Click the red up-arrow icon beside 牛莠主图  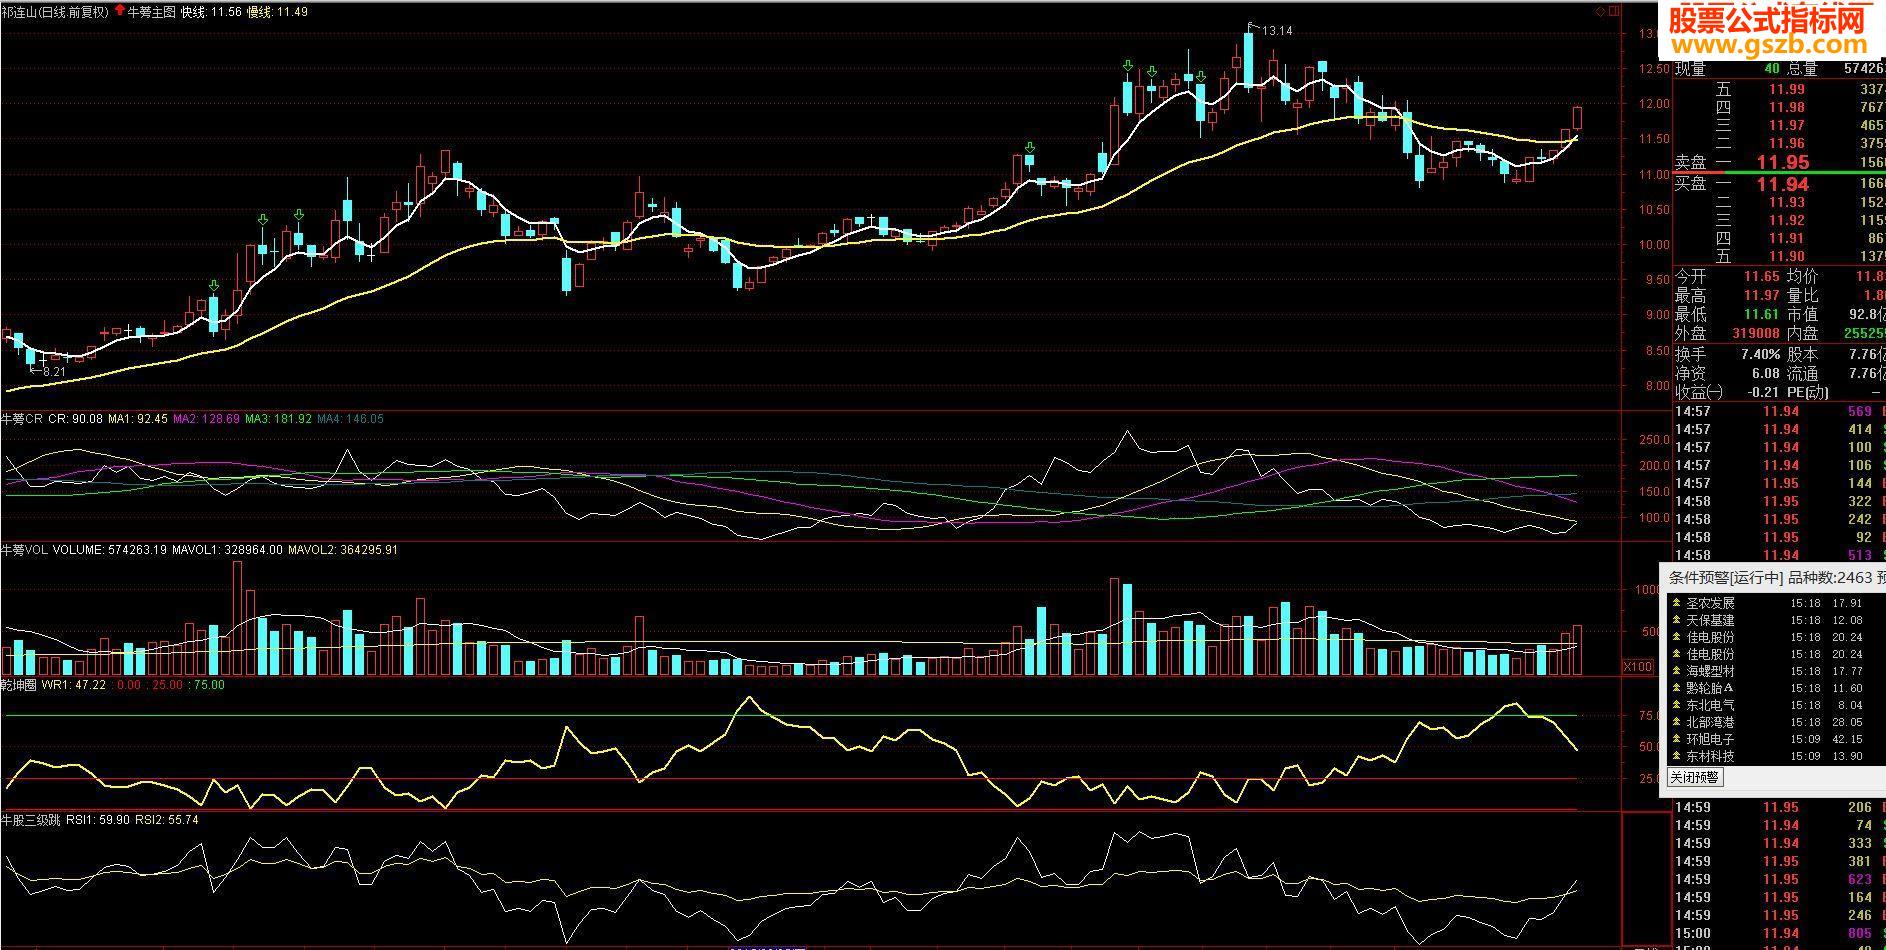[121, 11]
